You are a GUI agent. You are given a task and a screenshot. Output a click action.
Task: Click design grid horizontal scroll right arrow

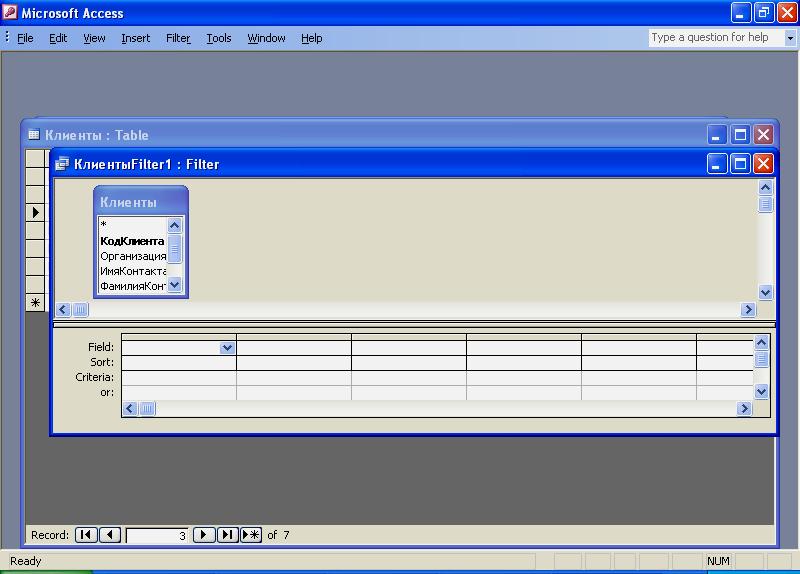(x=744, y=409)
